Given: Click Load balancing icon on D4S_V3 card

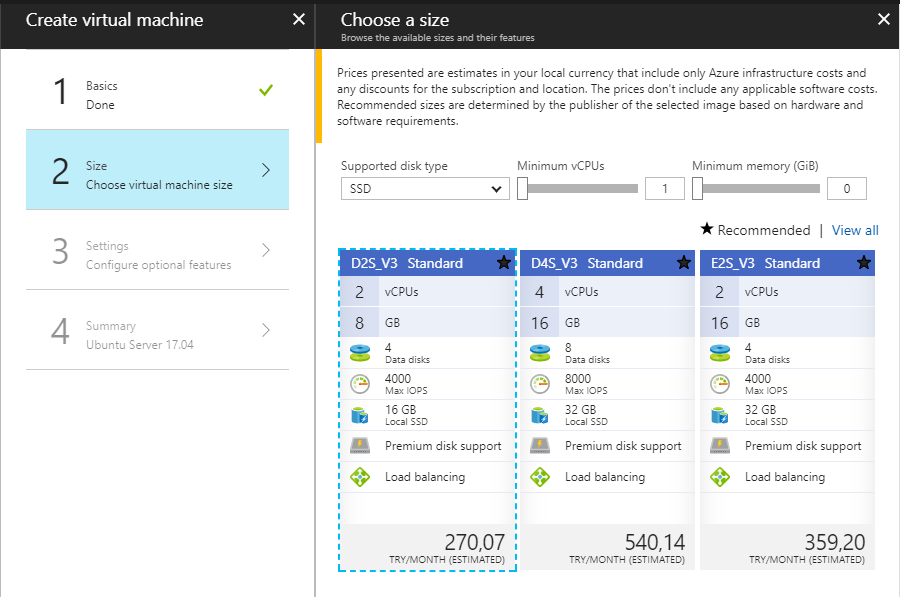Looking at the screenshot, I should pyautogui.click(x=540, y=476).
